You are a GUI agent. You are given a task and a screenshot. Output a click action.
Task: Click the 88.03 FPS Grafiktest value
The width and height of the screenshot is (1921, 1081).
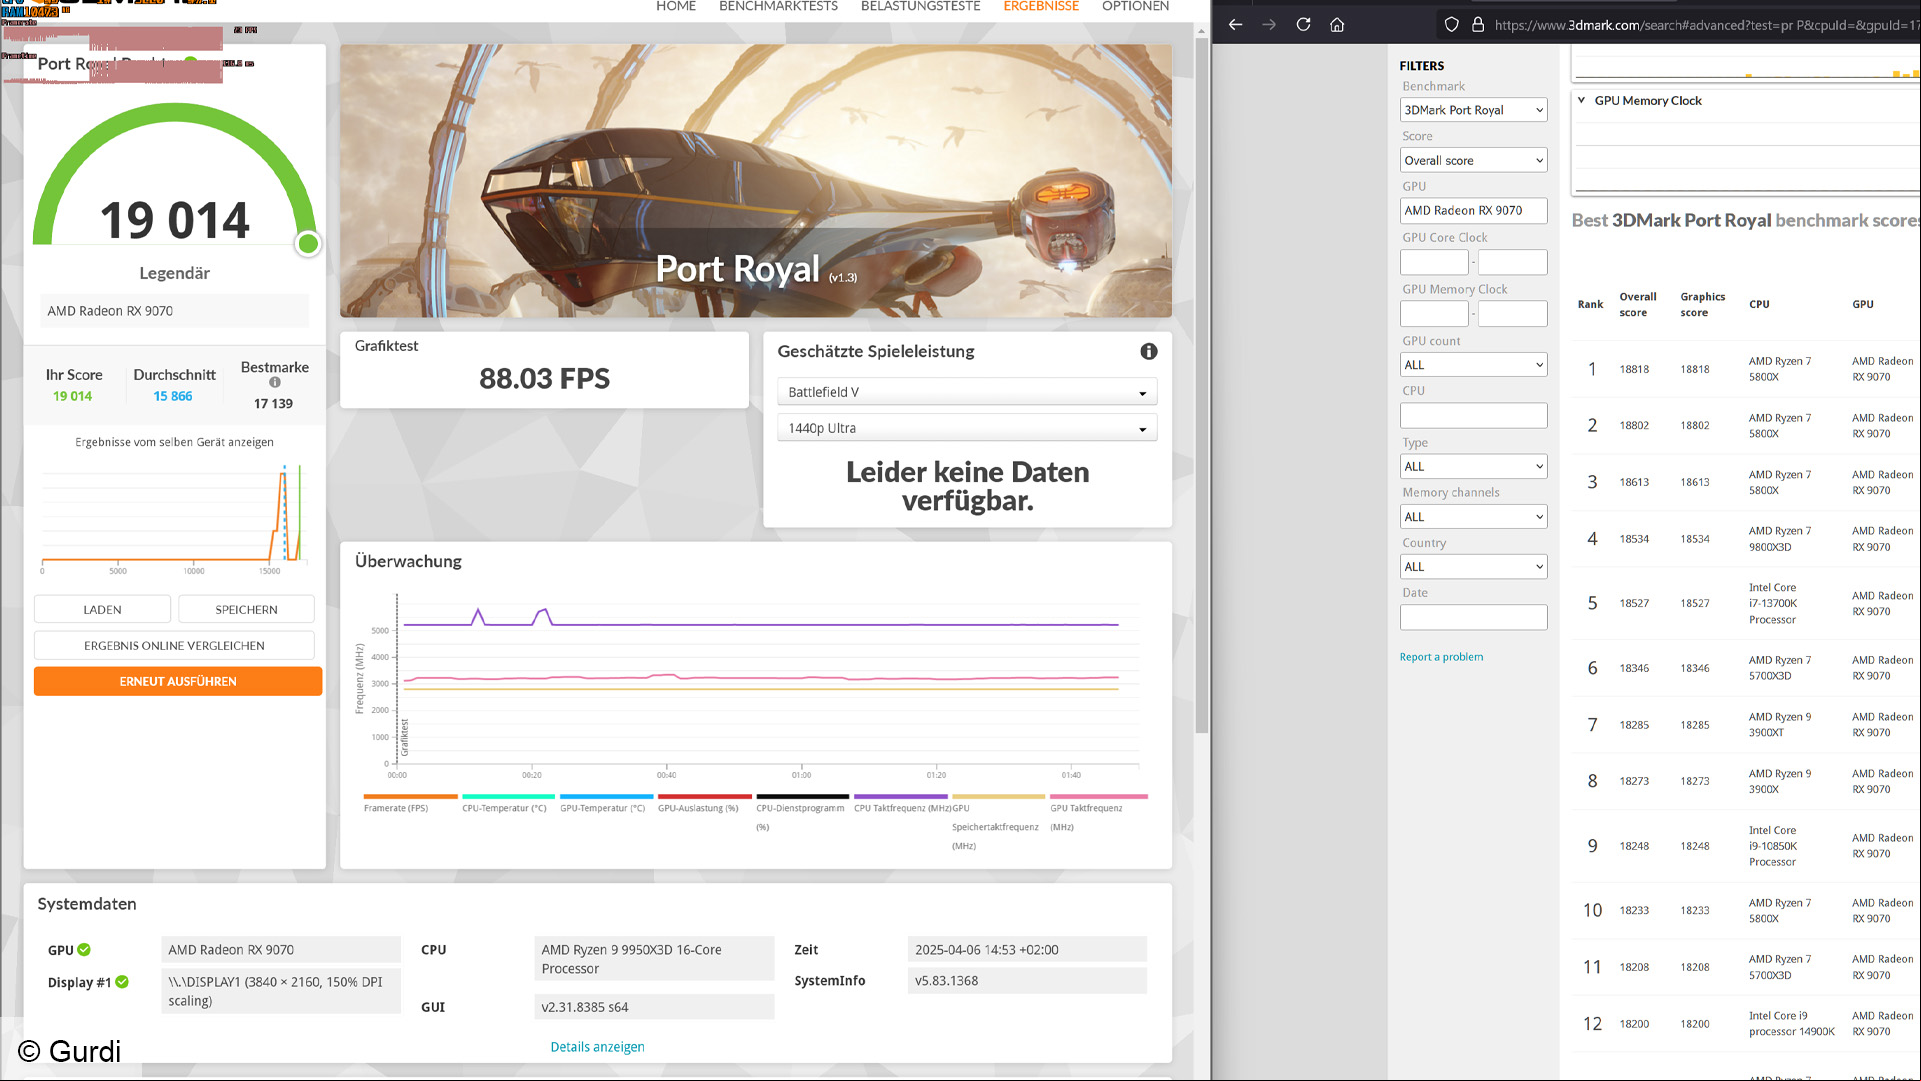[544, 379]
